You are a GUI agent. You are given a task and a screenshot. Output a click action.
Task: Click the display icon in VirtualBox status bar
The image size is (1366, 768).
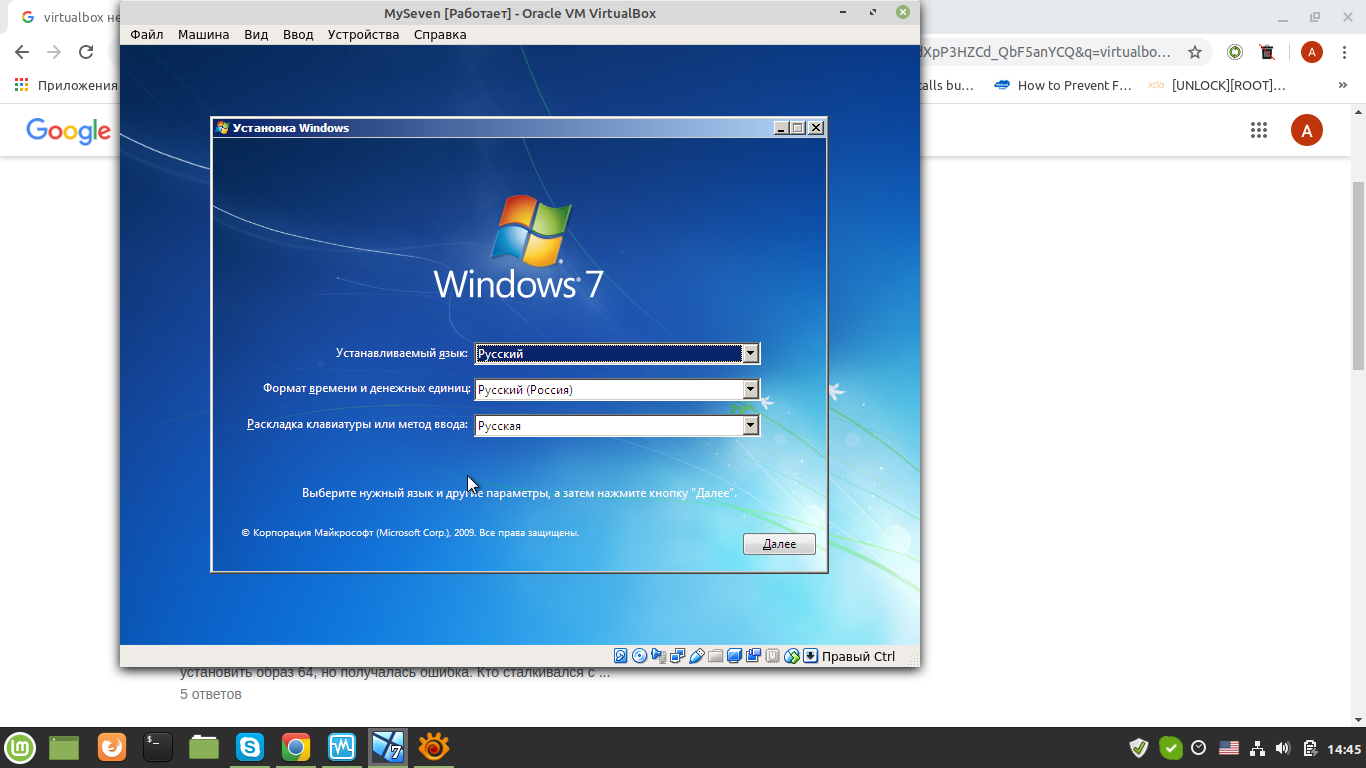[735, 656]
